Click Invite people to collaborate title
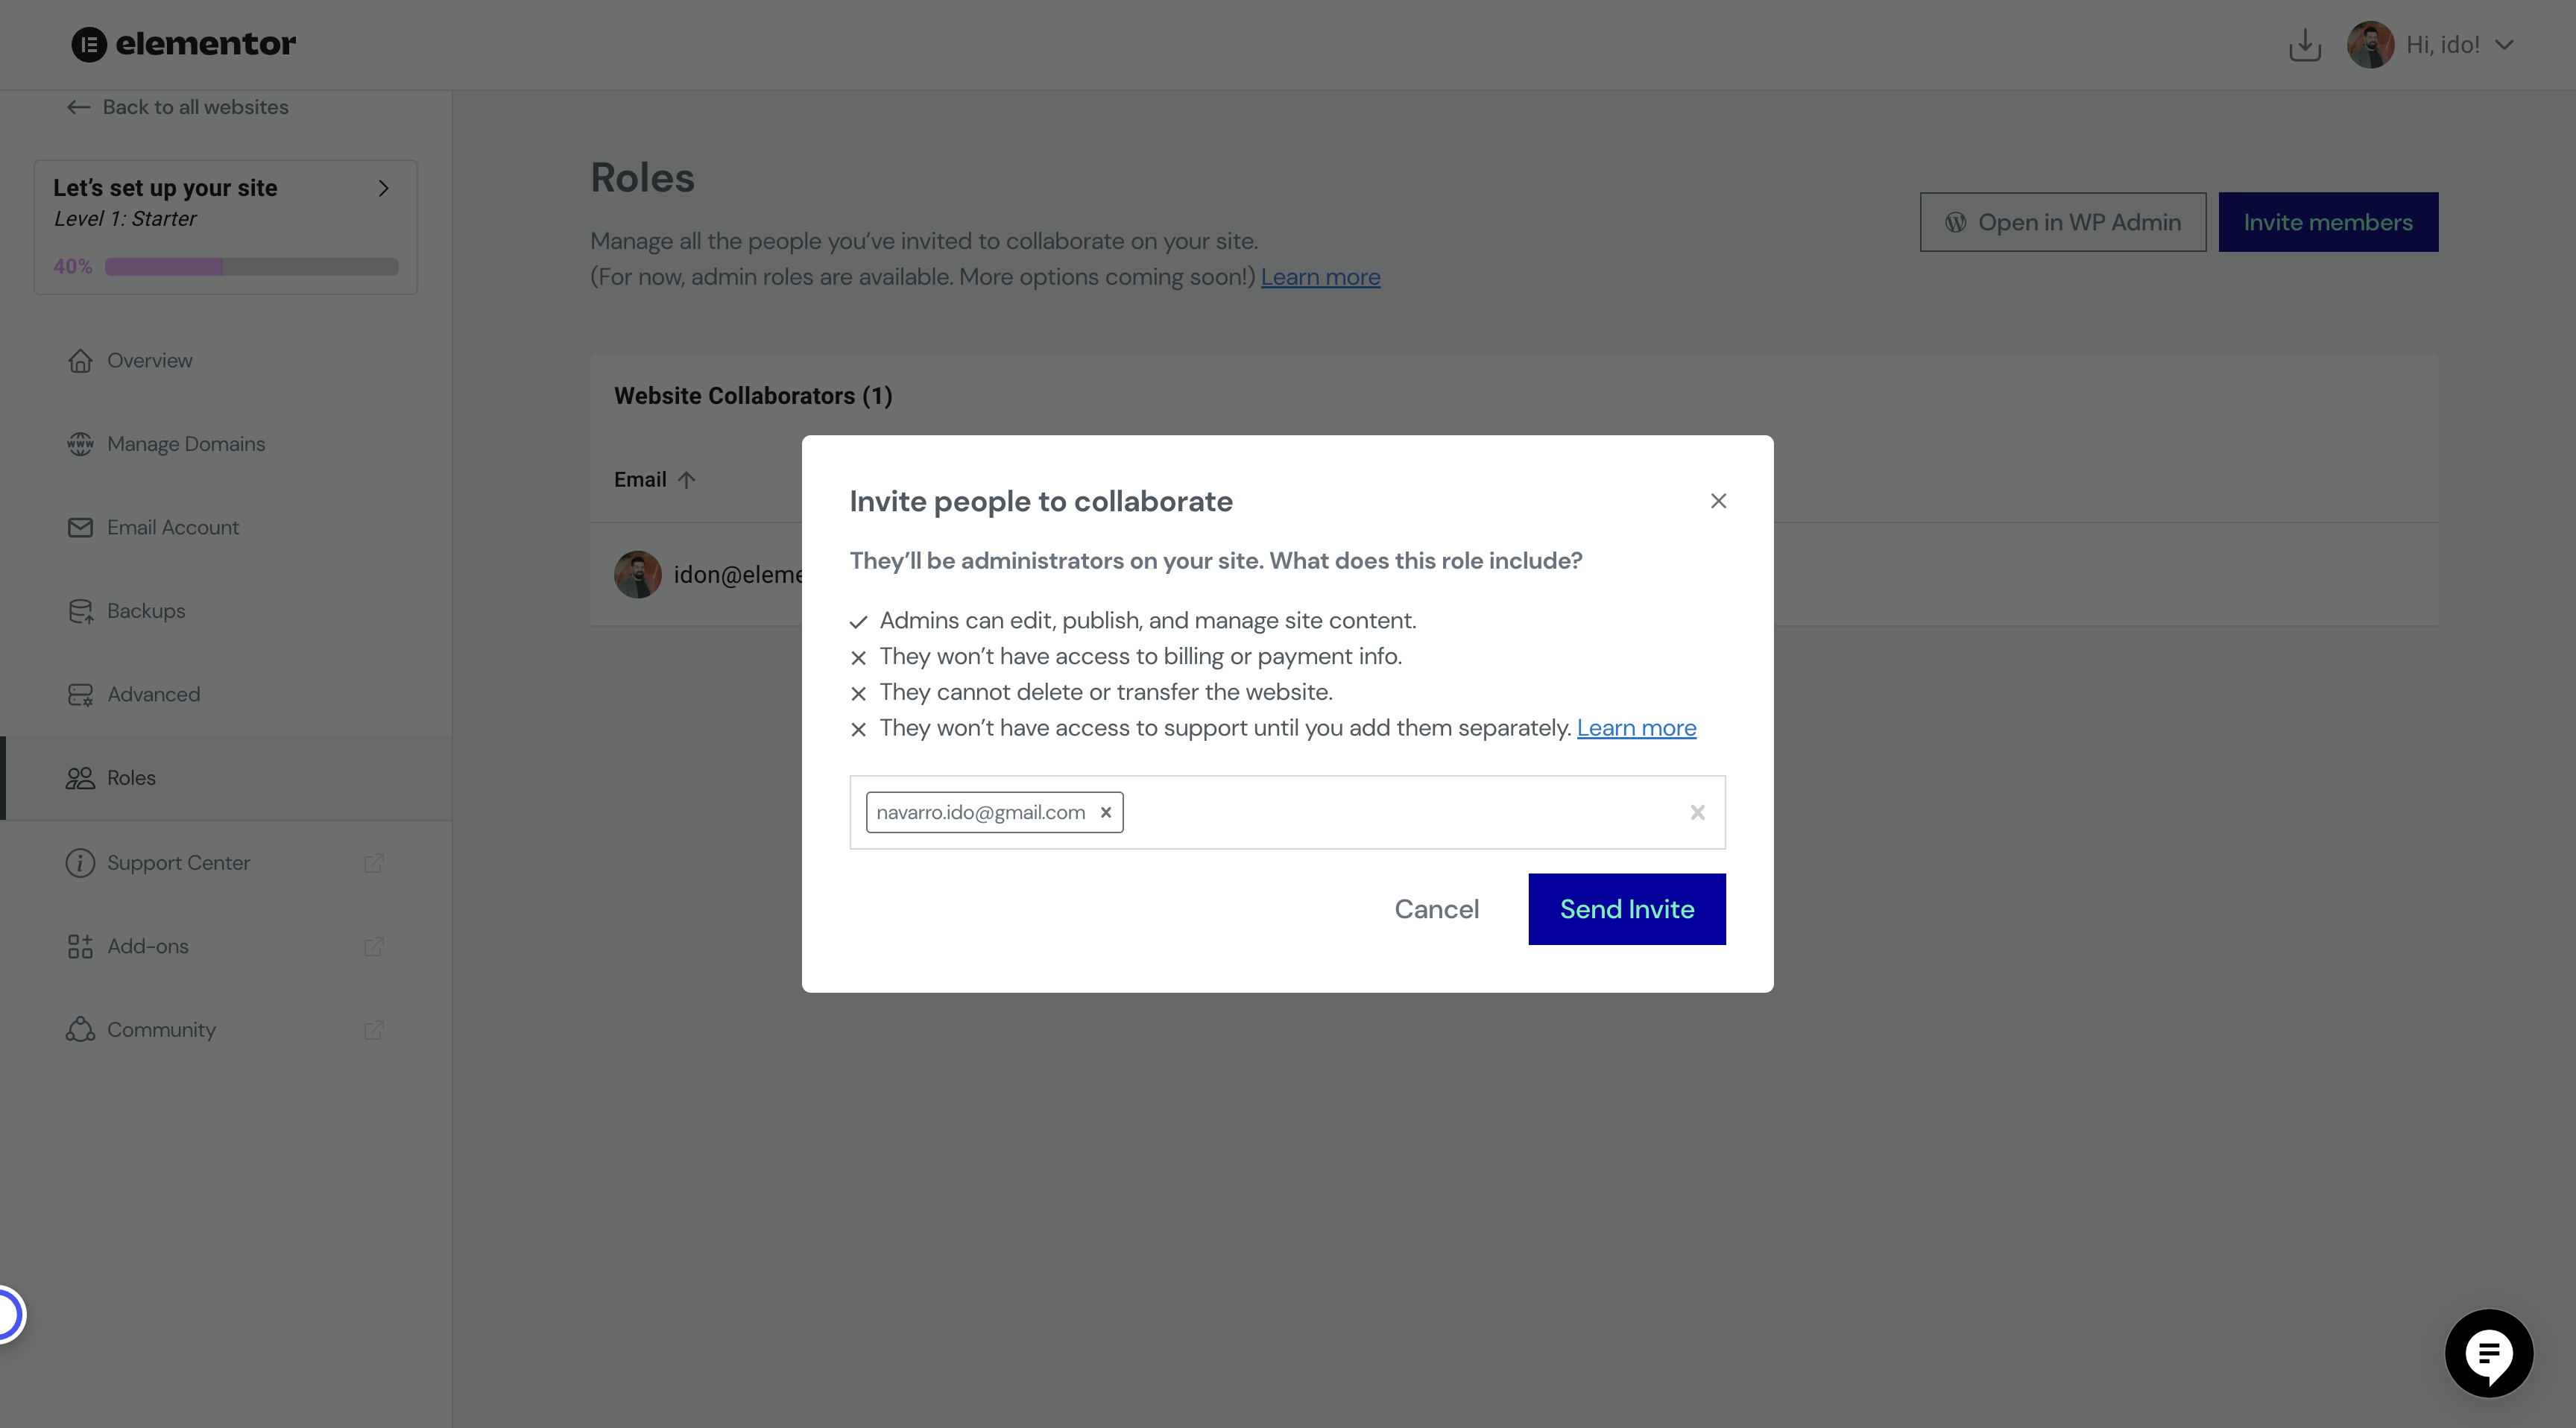 [x=1041, y=501]
